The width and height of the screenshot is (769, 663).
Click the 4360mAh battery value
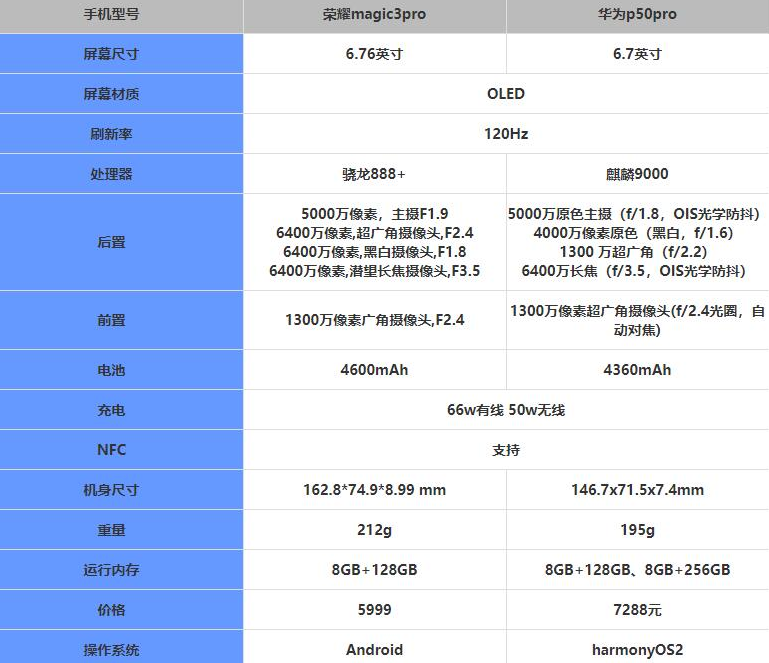[637, 370]
